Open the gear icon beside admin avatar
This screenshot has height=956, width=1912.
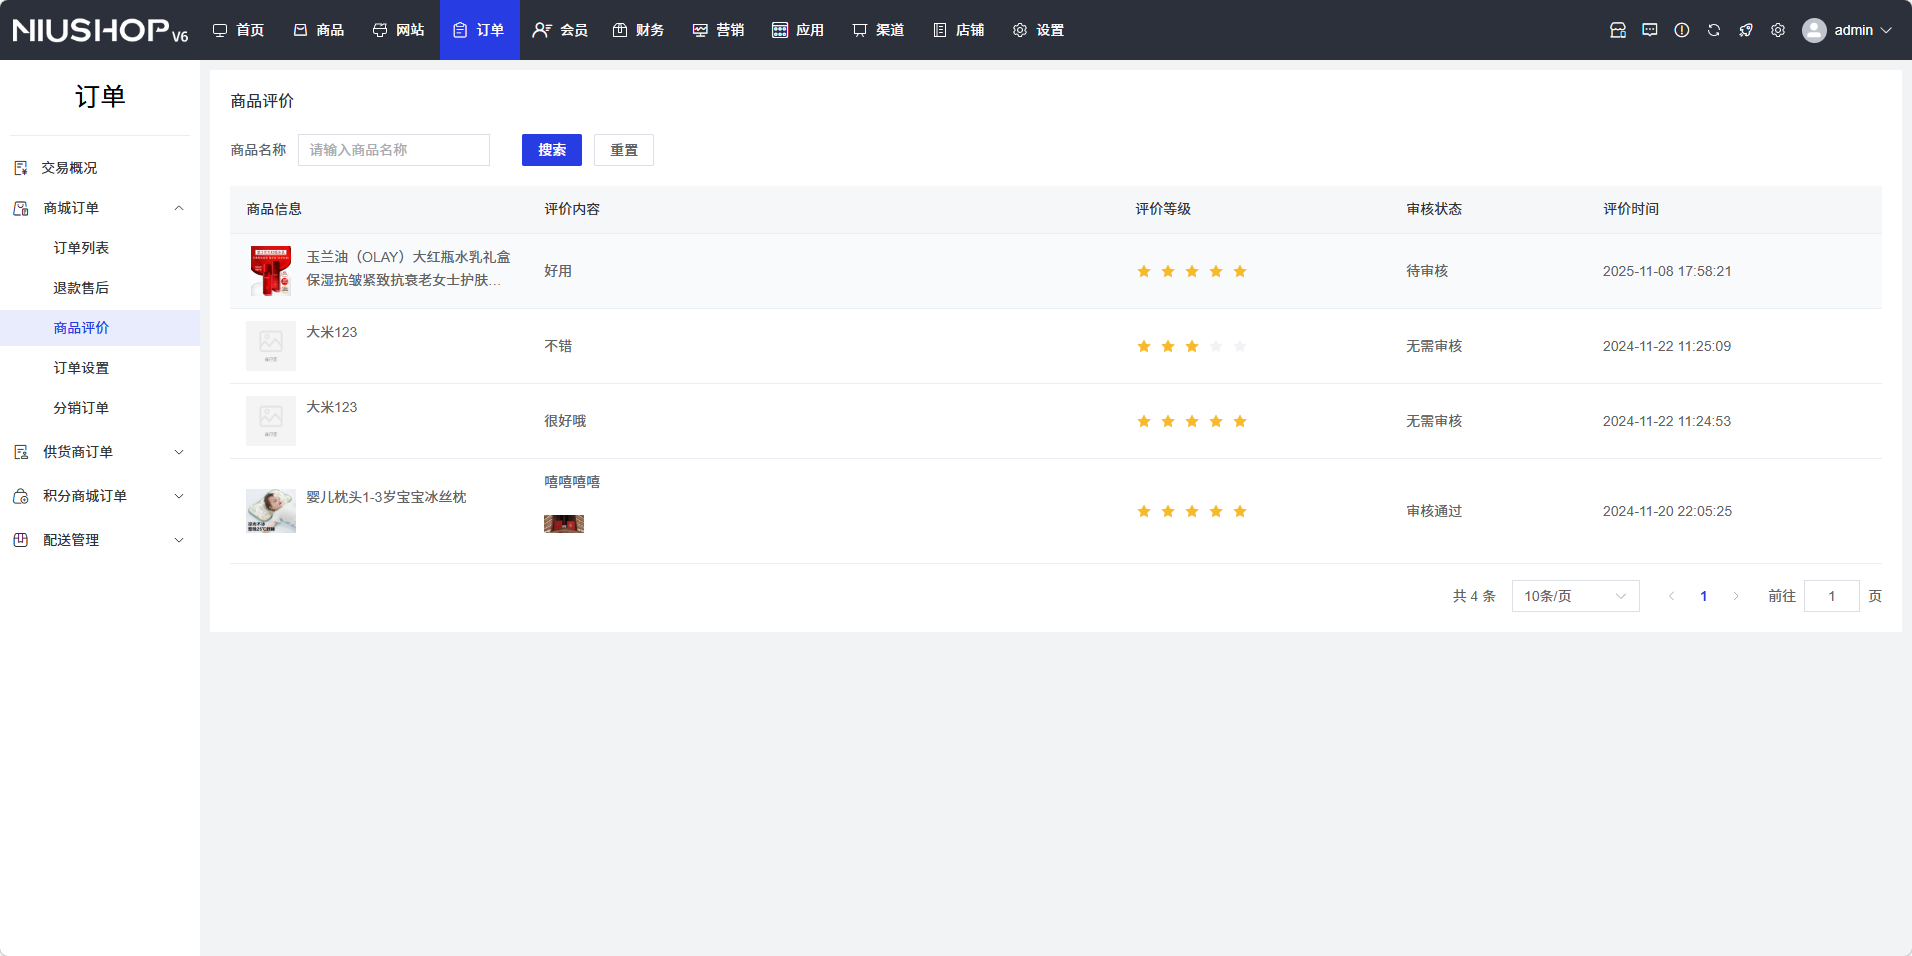point(1777,30)
